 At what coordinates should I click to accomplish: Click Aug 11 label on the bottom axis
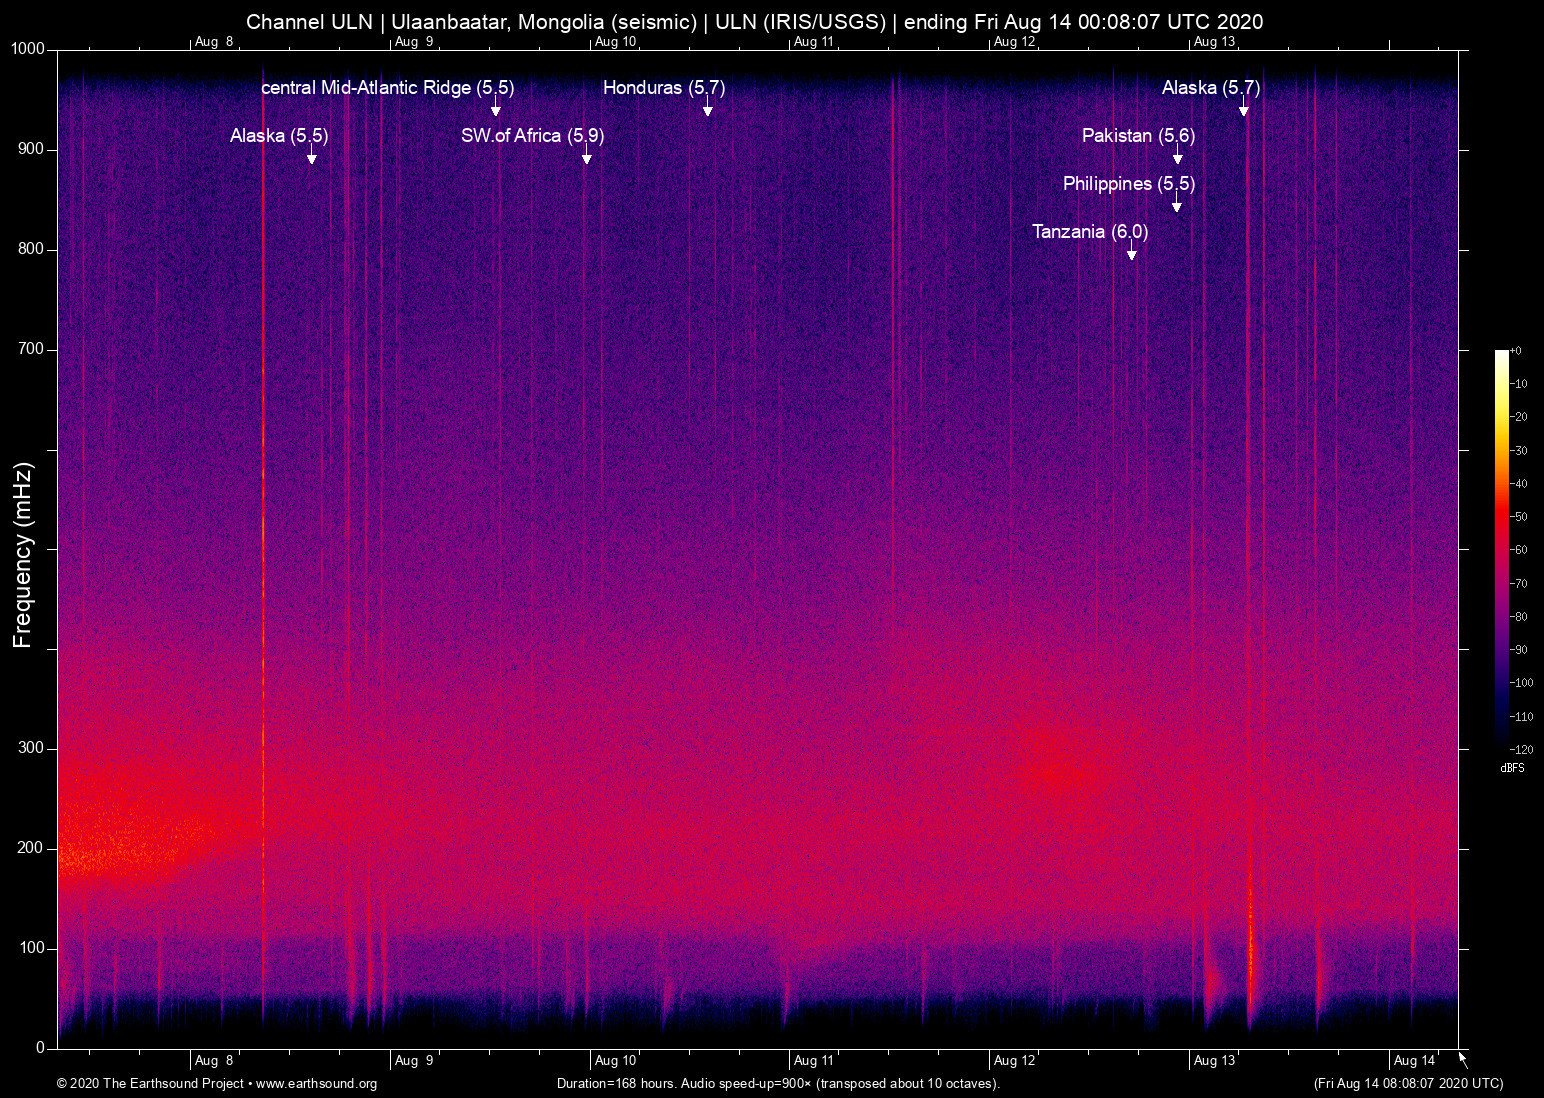(814, 1060)
